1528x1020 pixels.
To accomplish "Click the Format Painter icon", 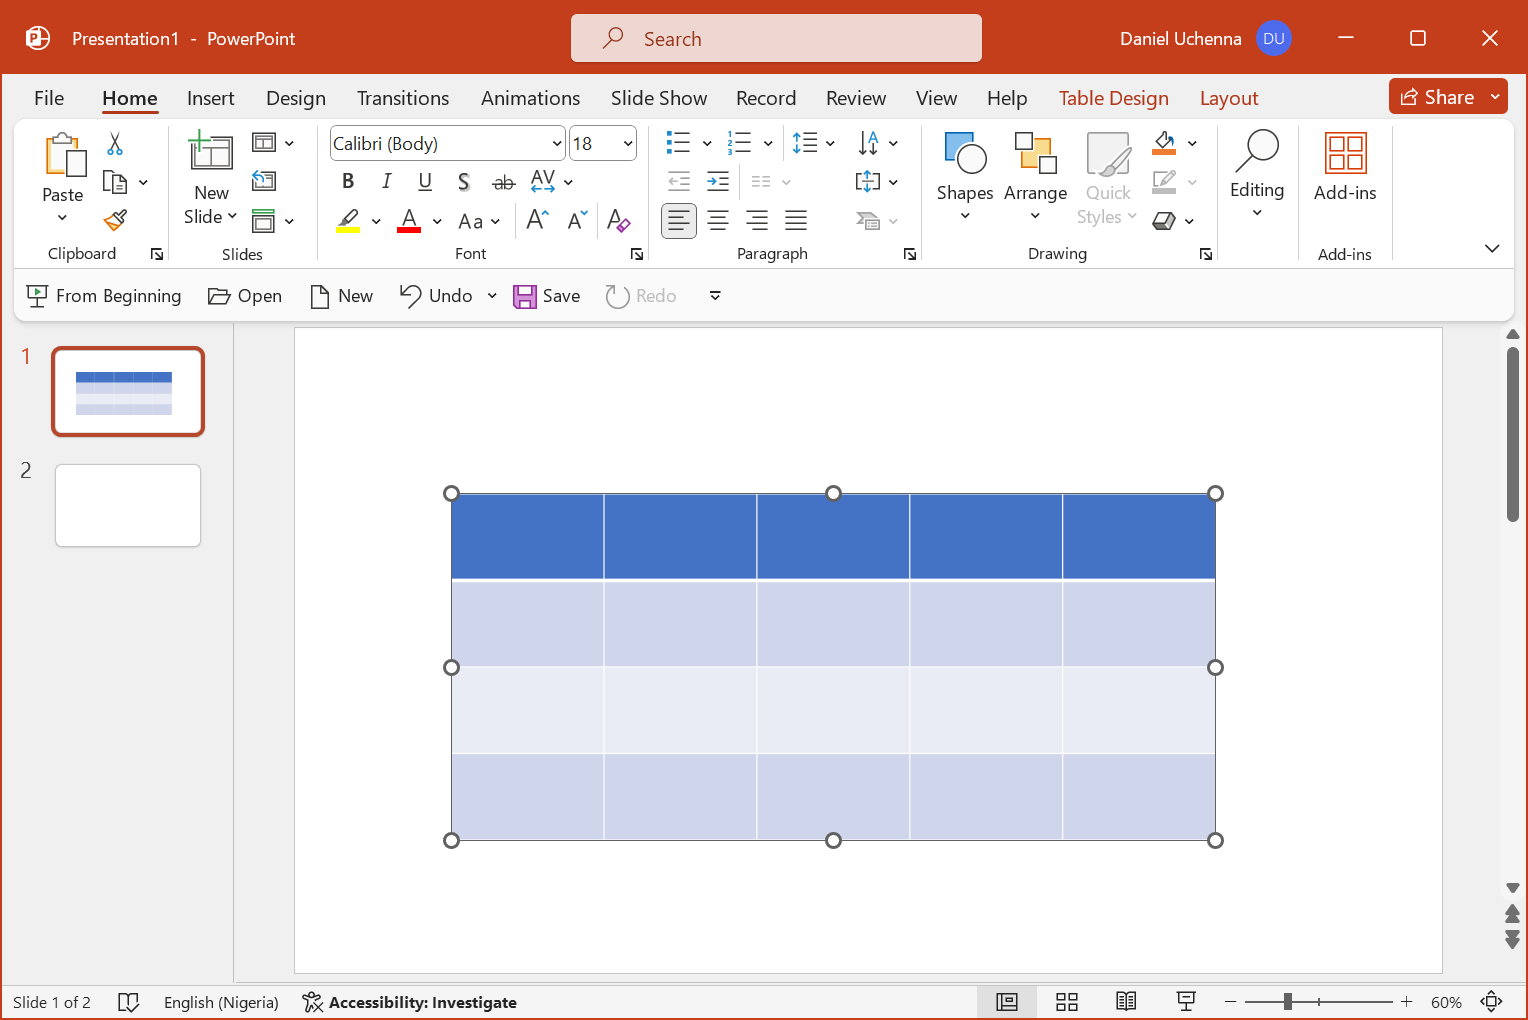I will click(114, 219).
